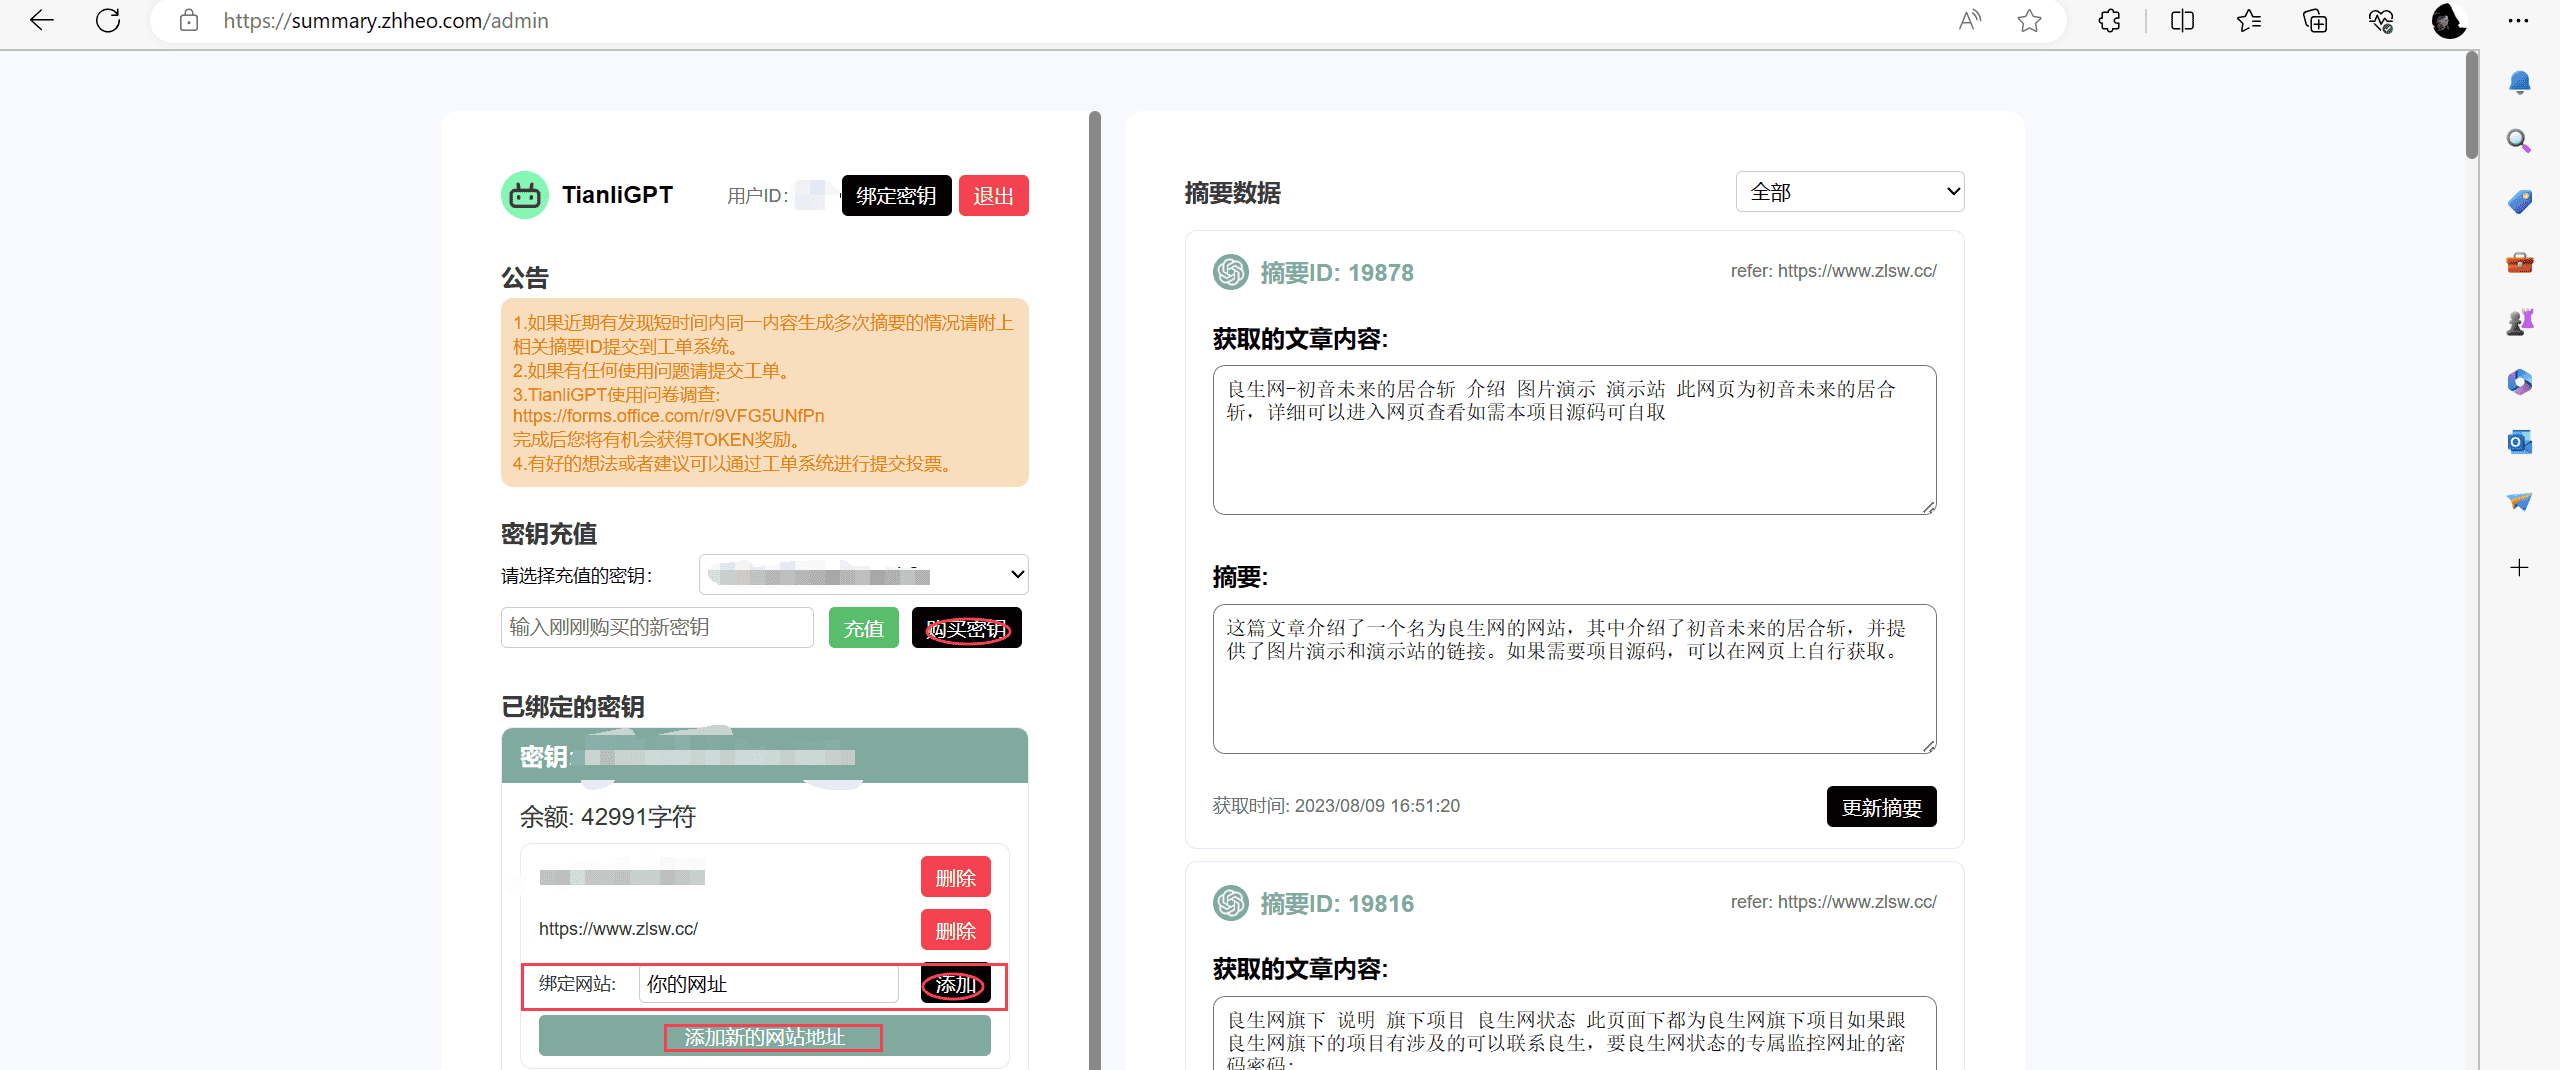
Task: Click 更新摘要 for summary 19878
Action: point(1881,807)
